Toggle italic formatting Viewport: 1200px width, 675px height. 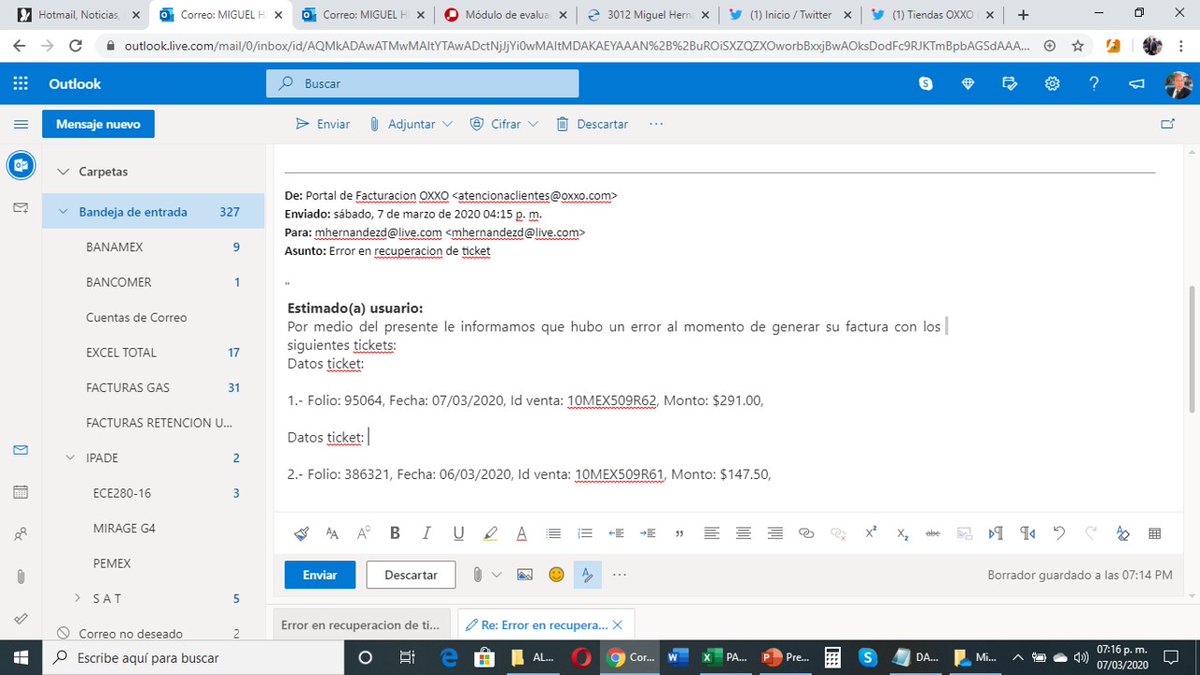(427, 533)
